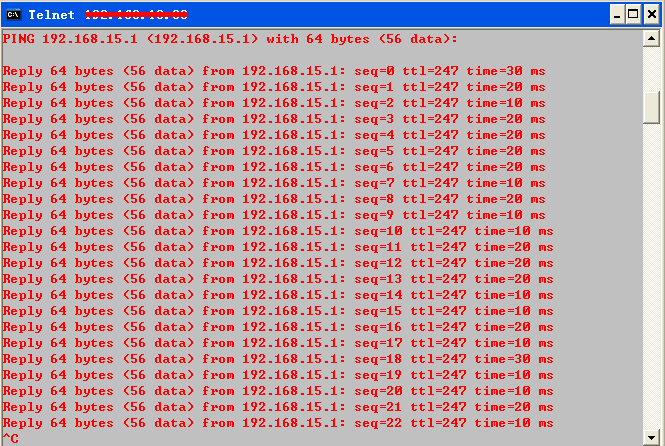Select the reply line with seq=22
This screenshot has width=665, height=446.
[x=278, y=423]
